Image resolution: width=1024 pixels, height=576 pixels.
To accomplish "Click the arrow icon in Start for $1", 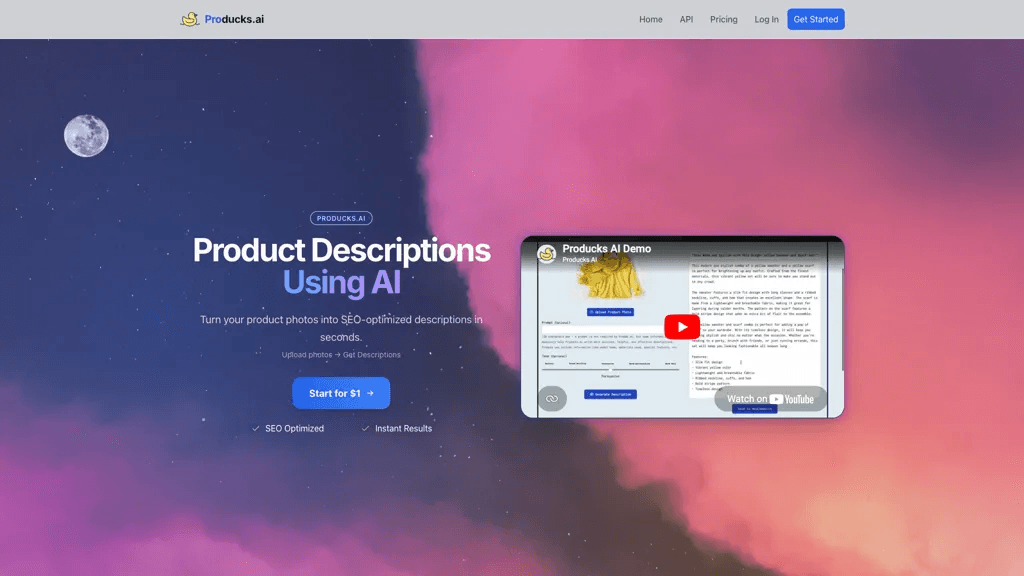I will (x=370, y=393).
